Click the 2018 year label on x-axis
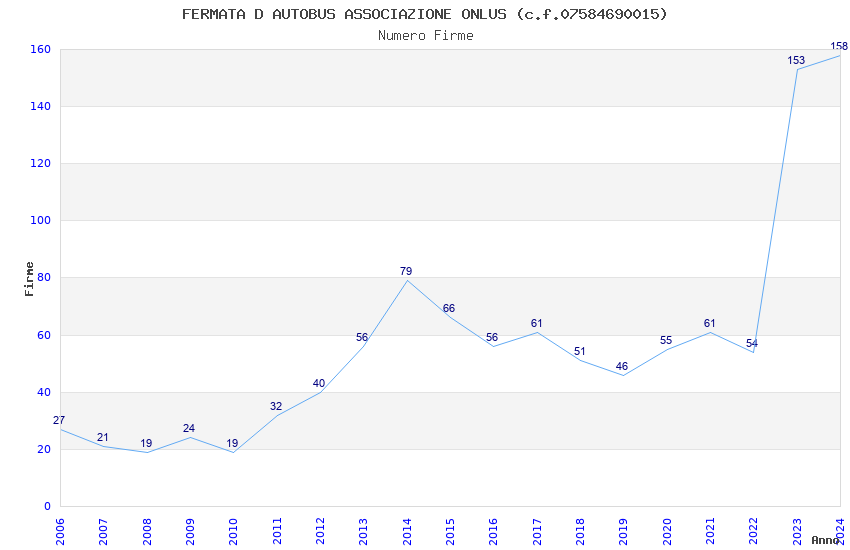The height and width of the screenshot is (550, 850). pyautogui.click(x=580, y=531)
